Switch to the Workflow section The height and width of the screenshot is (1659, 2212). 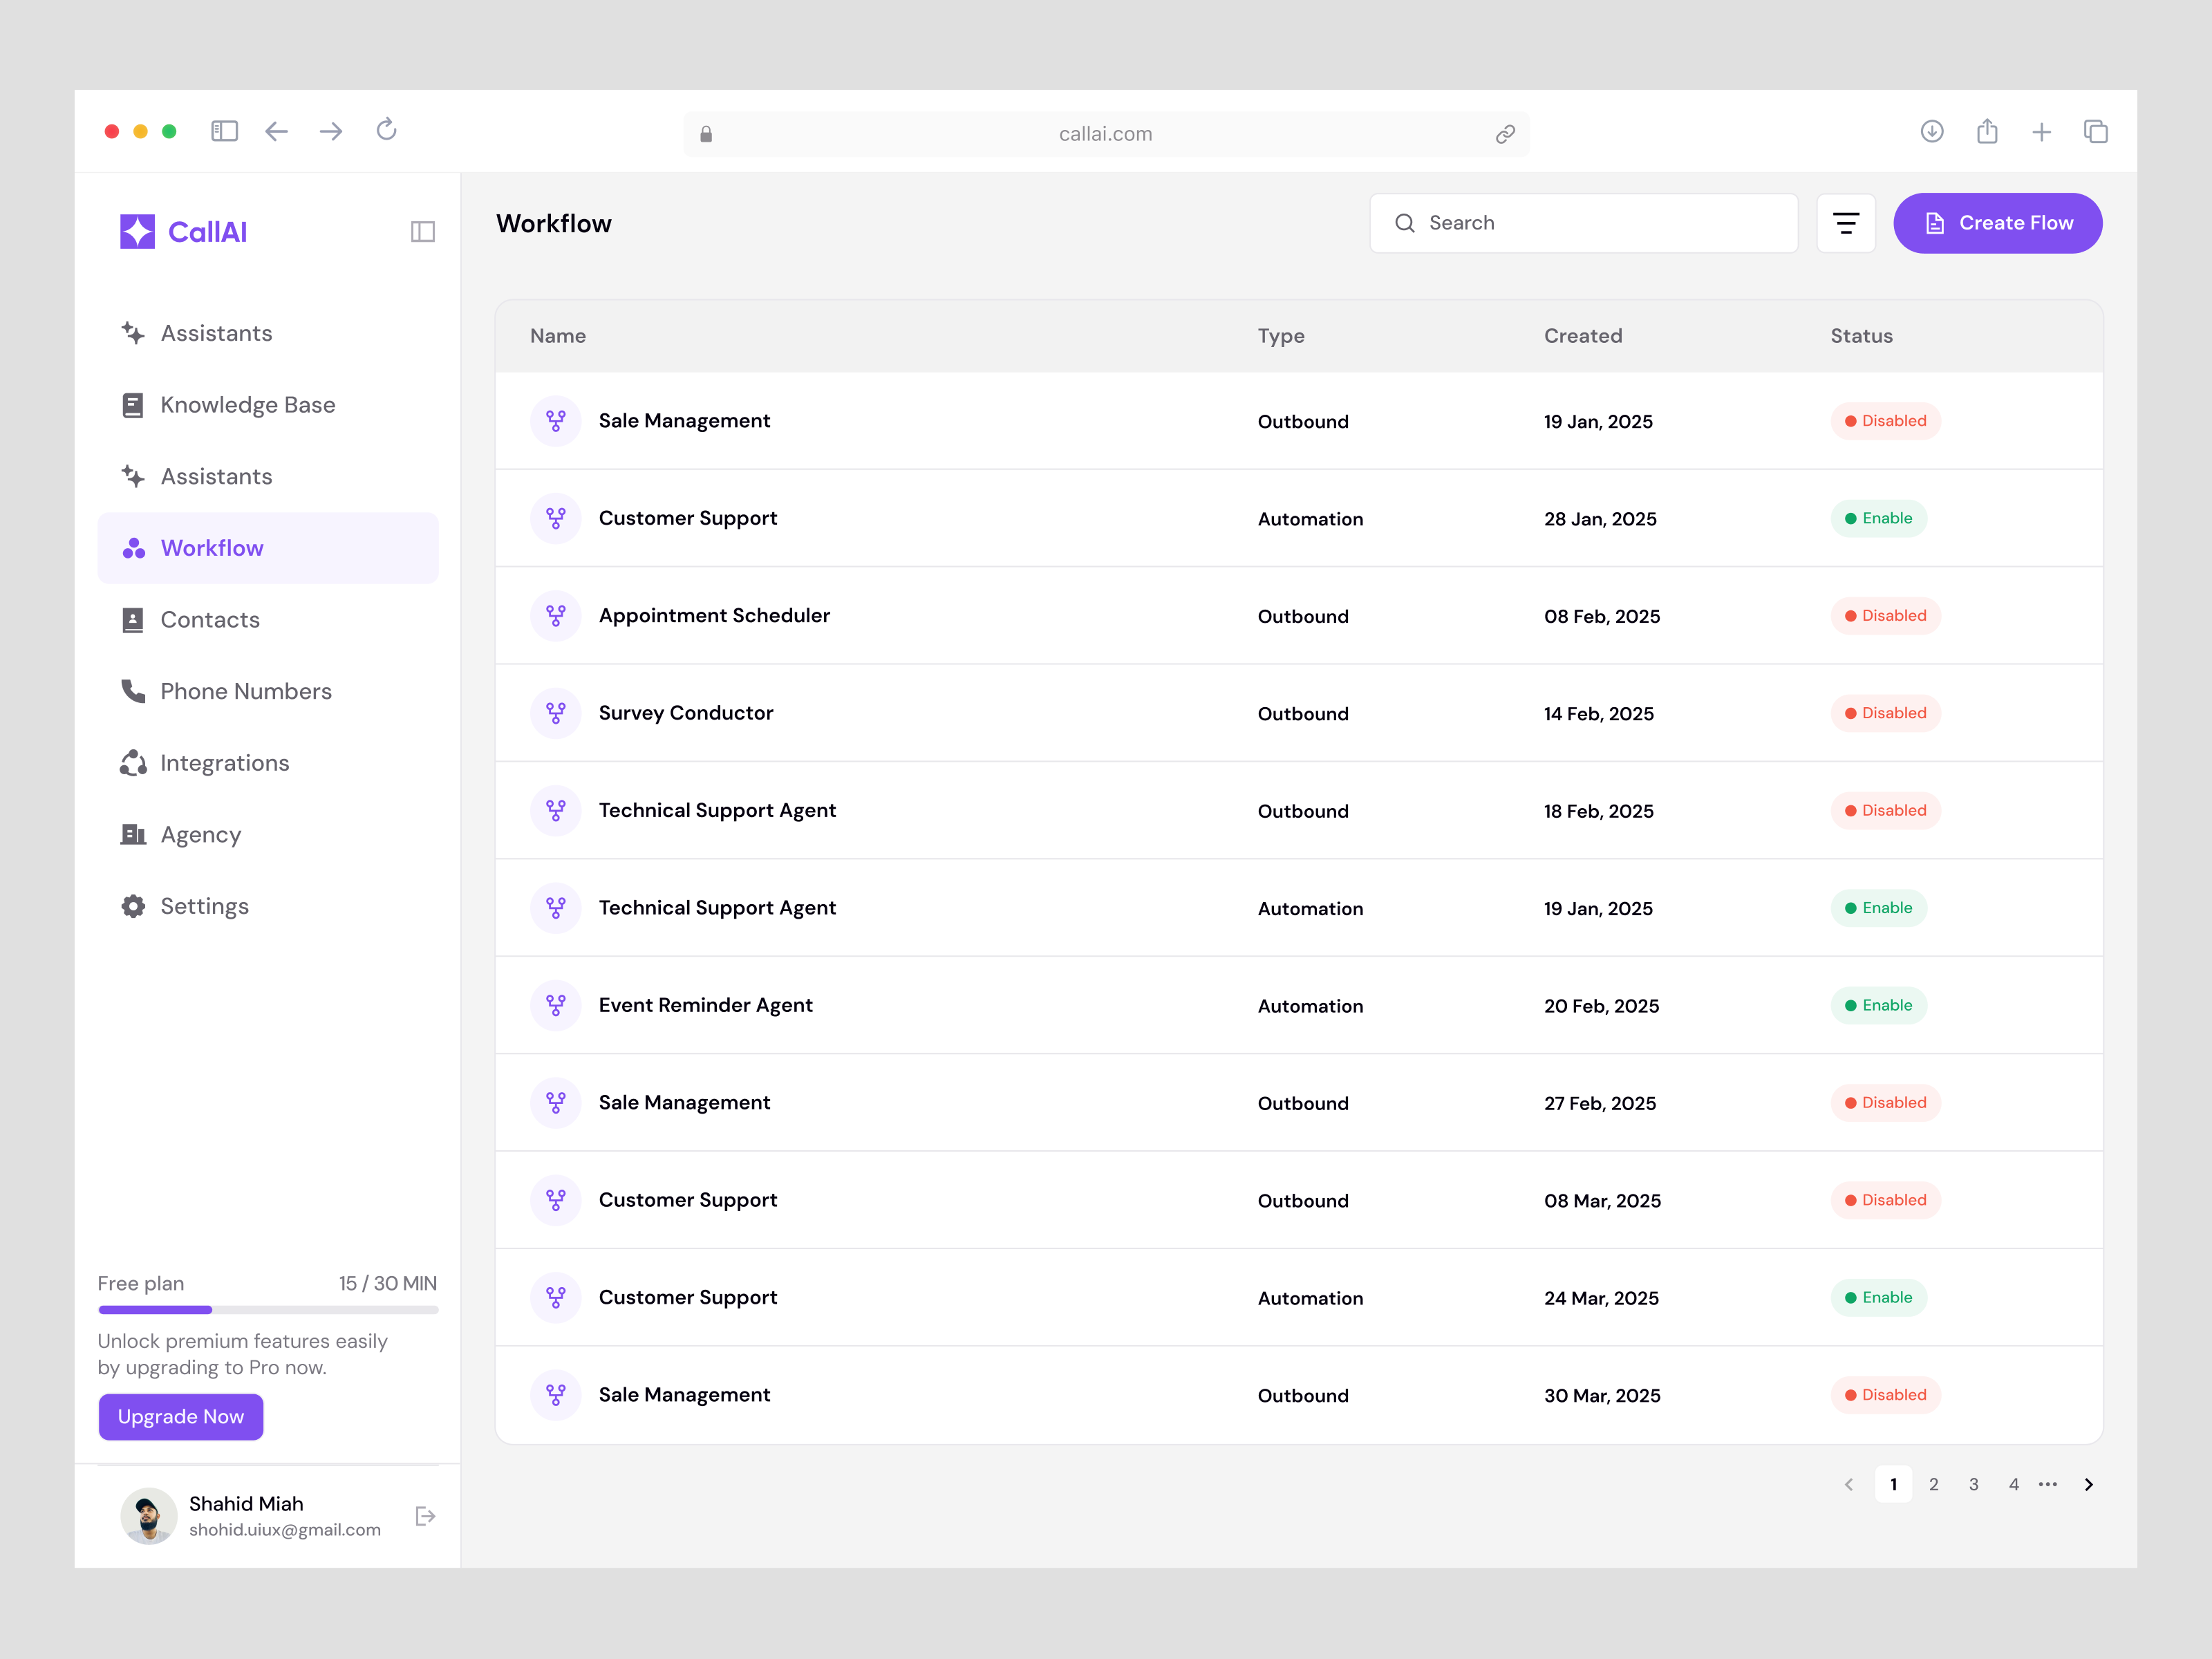click(212, 547)
